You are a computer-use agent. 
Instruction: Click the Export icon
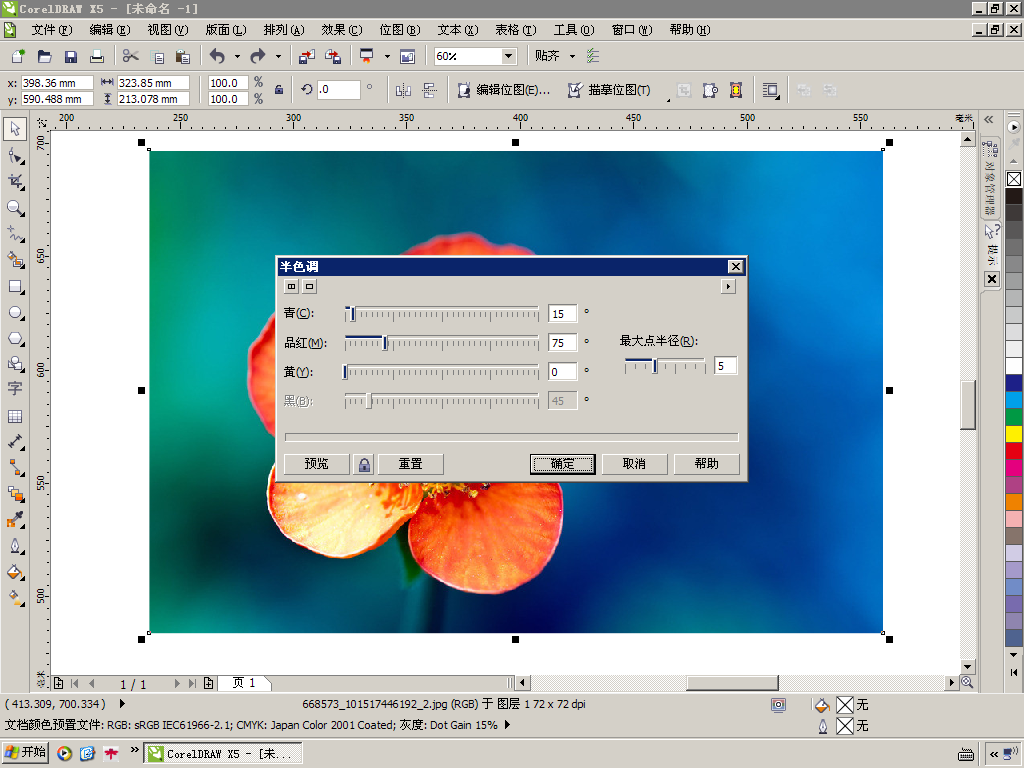tap(333, 56)
